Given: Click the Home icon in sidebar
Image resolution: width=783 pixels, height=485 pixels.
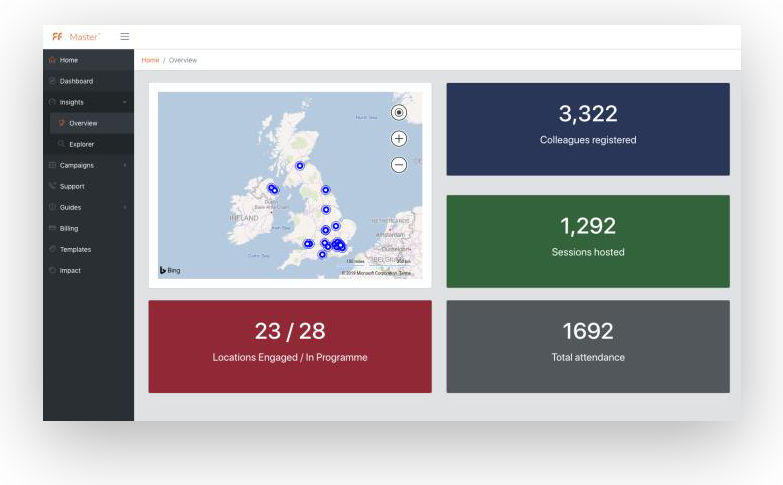Looking at the screenshot, I should coord(52,60).
